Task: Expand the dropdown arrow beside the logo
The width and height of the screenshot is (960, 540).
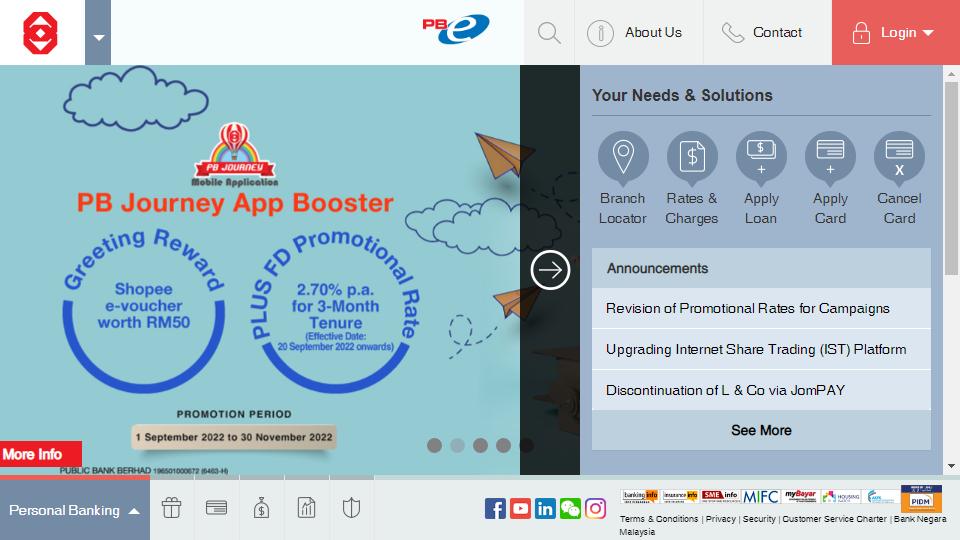Action: click(98, 32)
